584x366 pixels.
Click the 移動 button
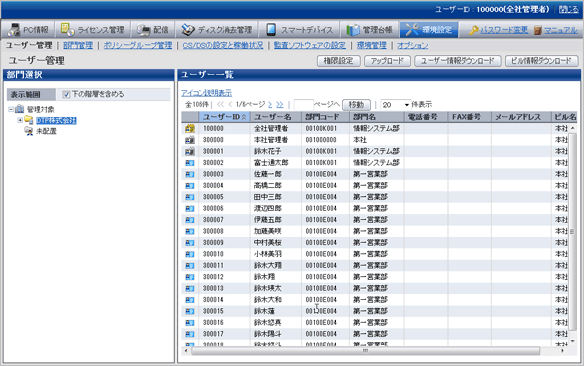coord(356,105)
